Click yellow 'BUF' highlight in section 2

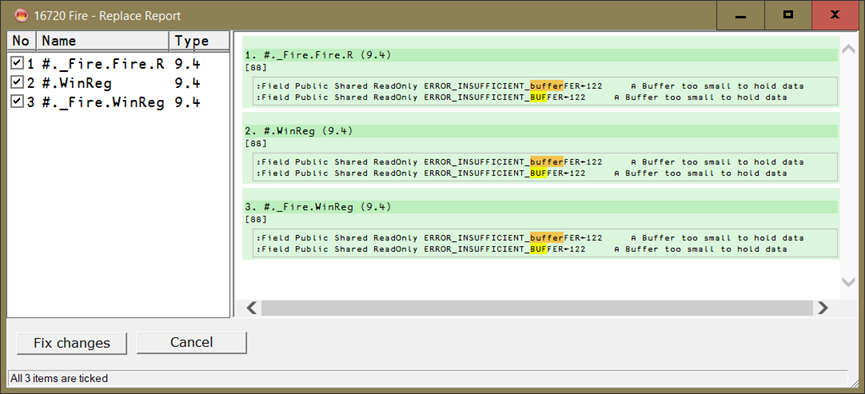pyautogui.click(x=538, y=173)
